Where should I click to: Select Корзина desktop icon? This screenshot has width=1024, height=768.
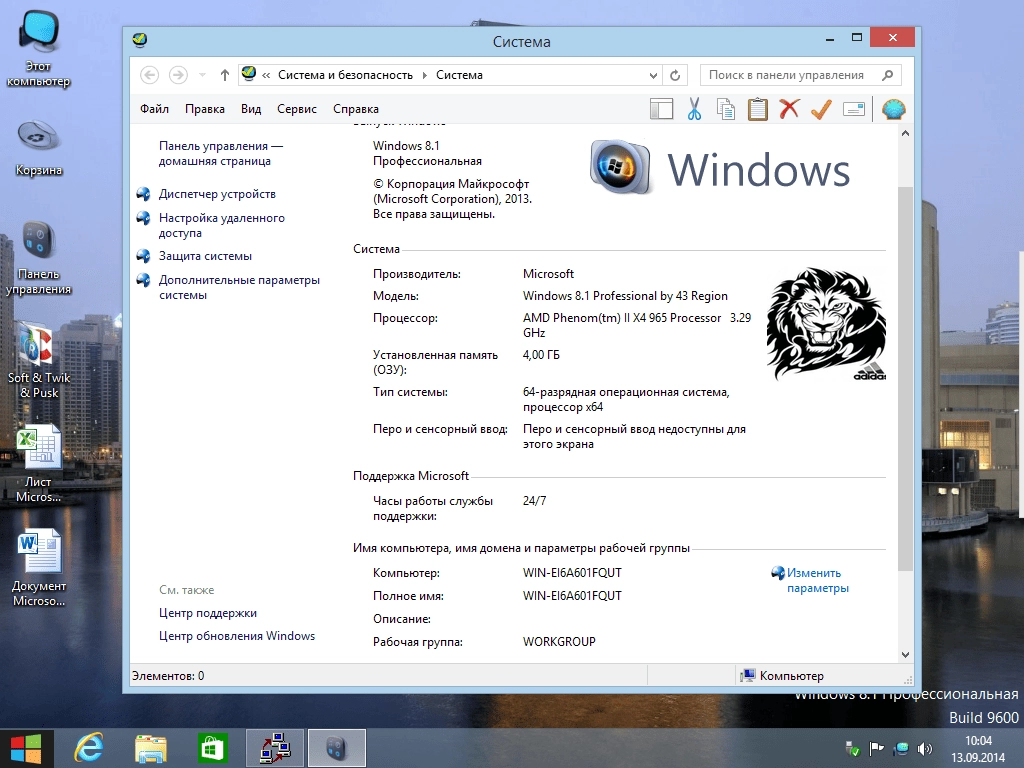pyautogui.click(x=39, y=148)
